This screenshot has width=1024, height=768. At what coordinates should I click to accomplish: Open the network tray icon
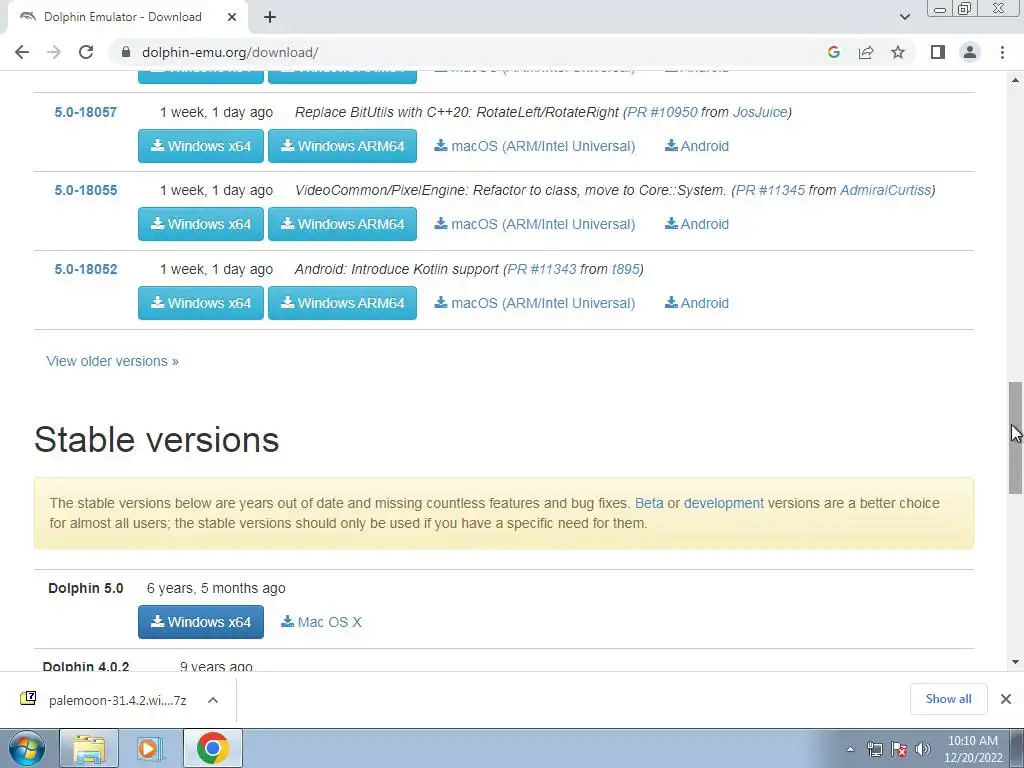coord(874,749)
